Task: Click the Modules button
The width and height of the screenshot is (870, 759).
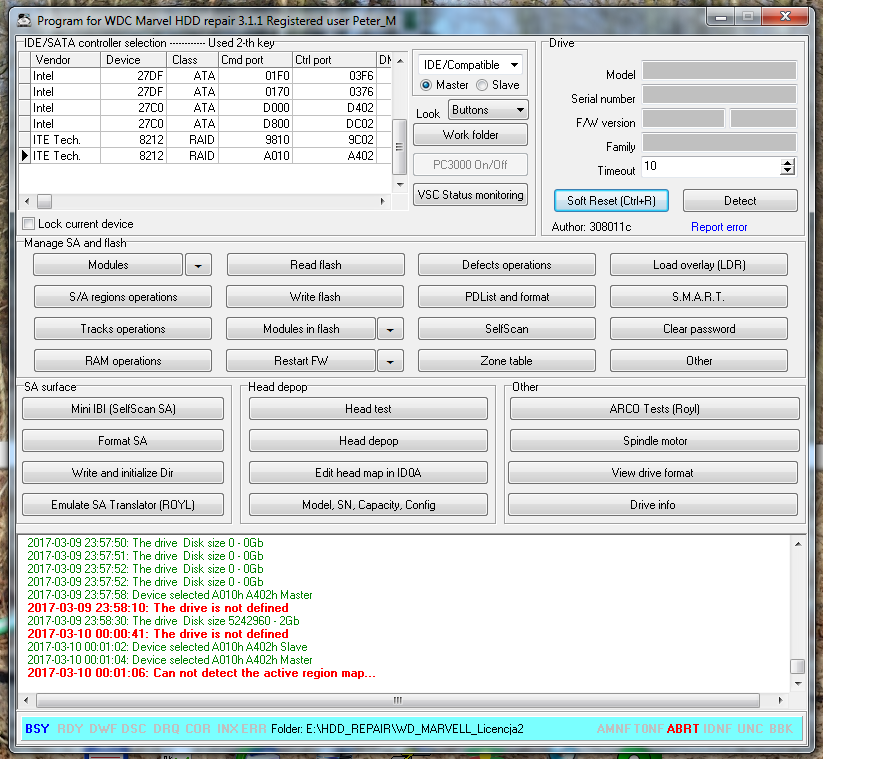Action: (108, 265)
